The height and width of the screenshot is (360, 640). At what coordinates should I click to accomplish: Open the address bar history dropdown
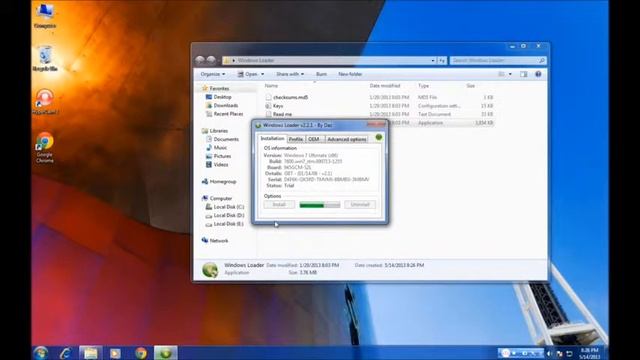click(433, 60)
